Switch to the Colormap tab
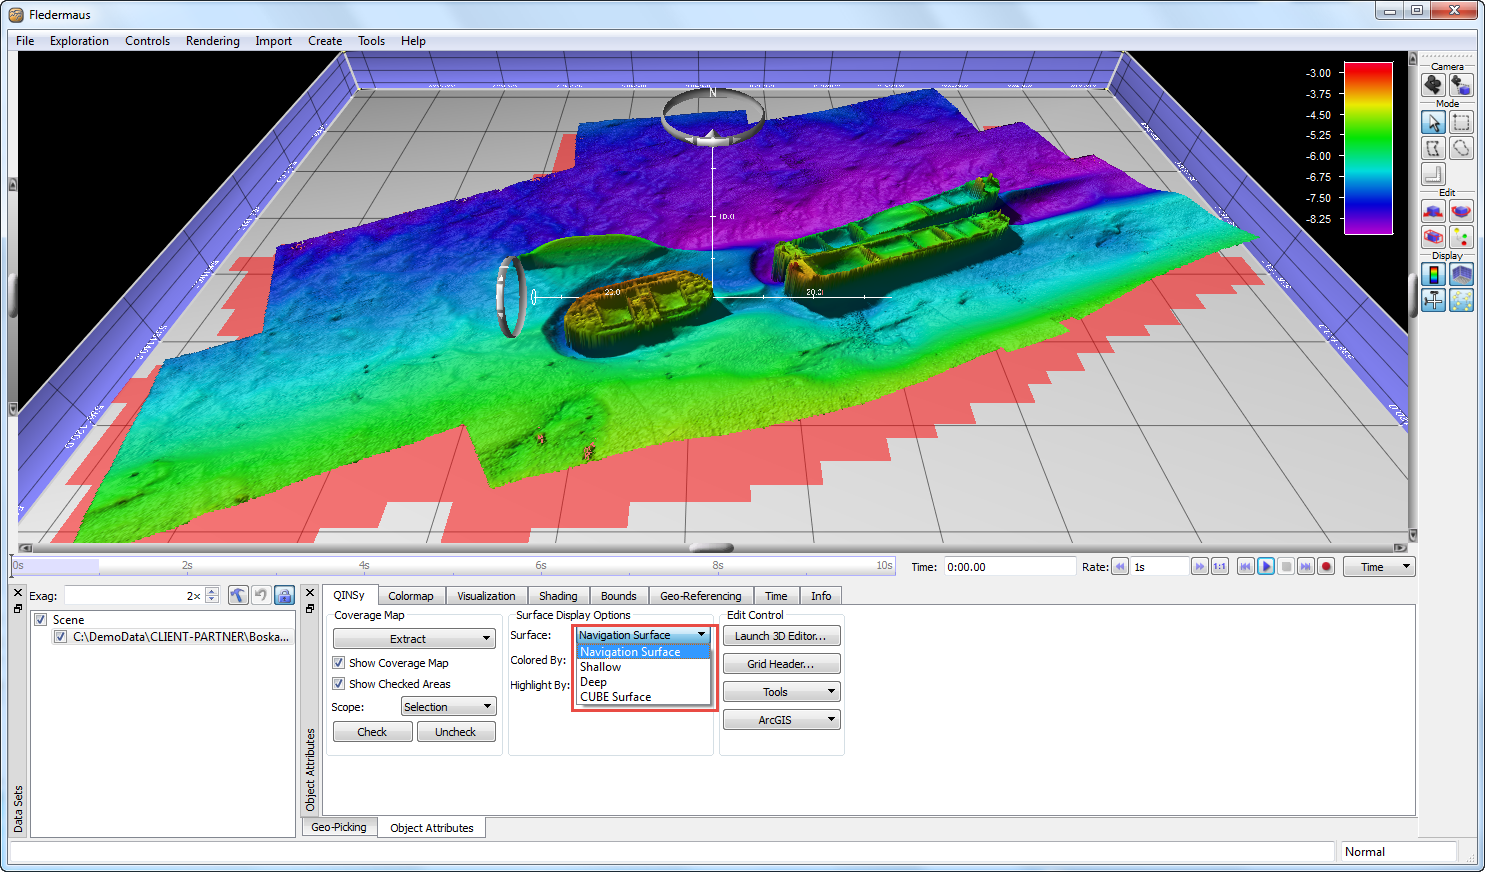The width and height of the screenshot is (1485, 872). point(410,596)
